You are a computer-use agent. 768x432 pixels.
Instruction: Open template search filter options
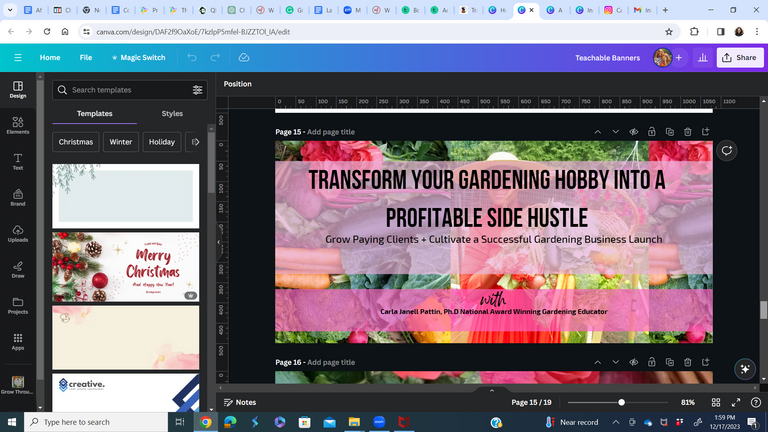197,90
